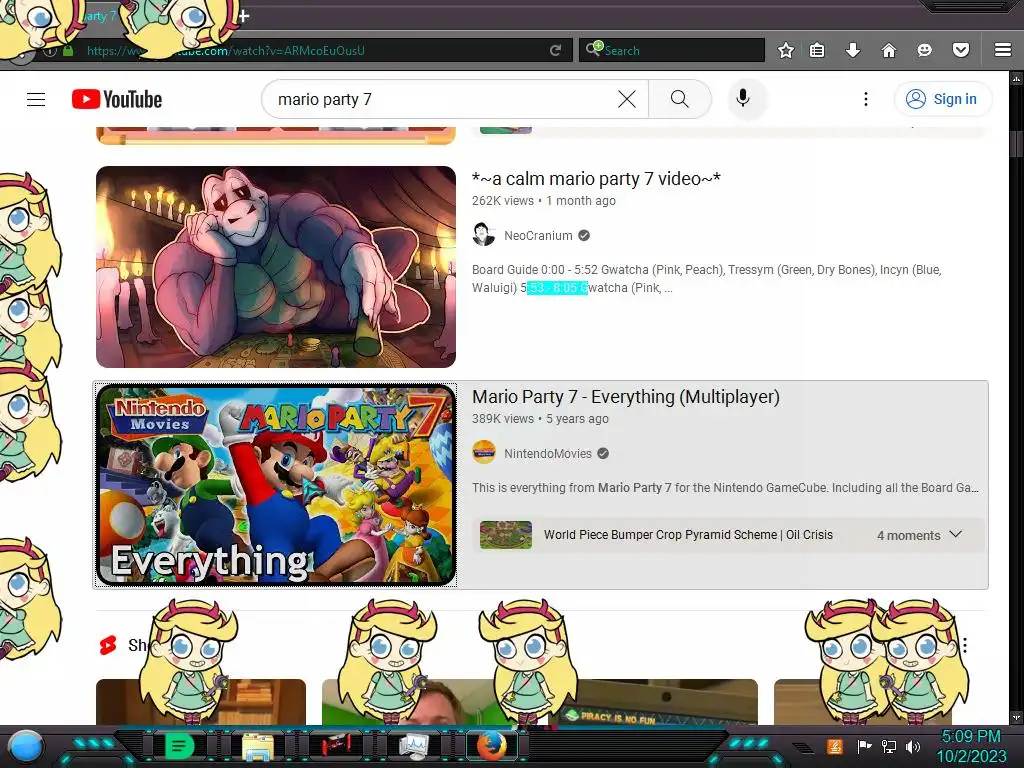Click the Shorts logo icon
This screenshot has height=768, width=1024.
pos(108,645)
